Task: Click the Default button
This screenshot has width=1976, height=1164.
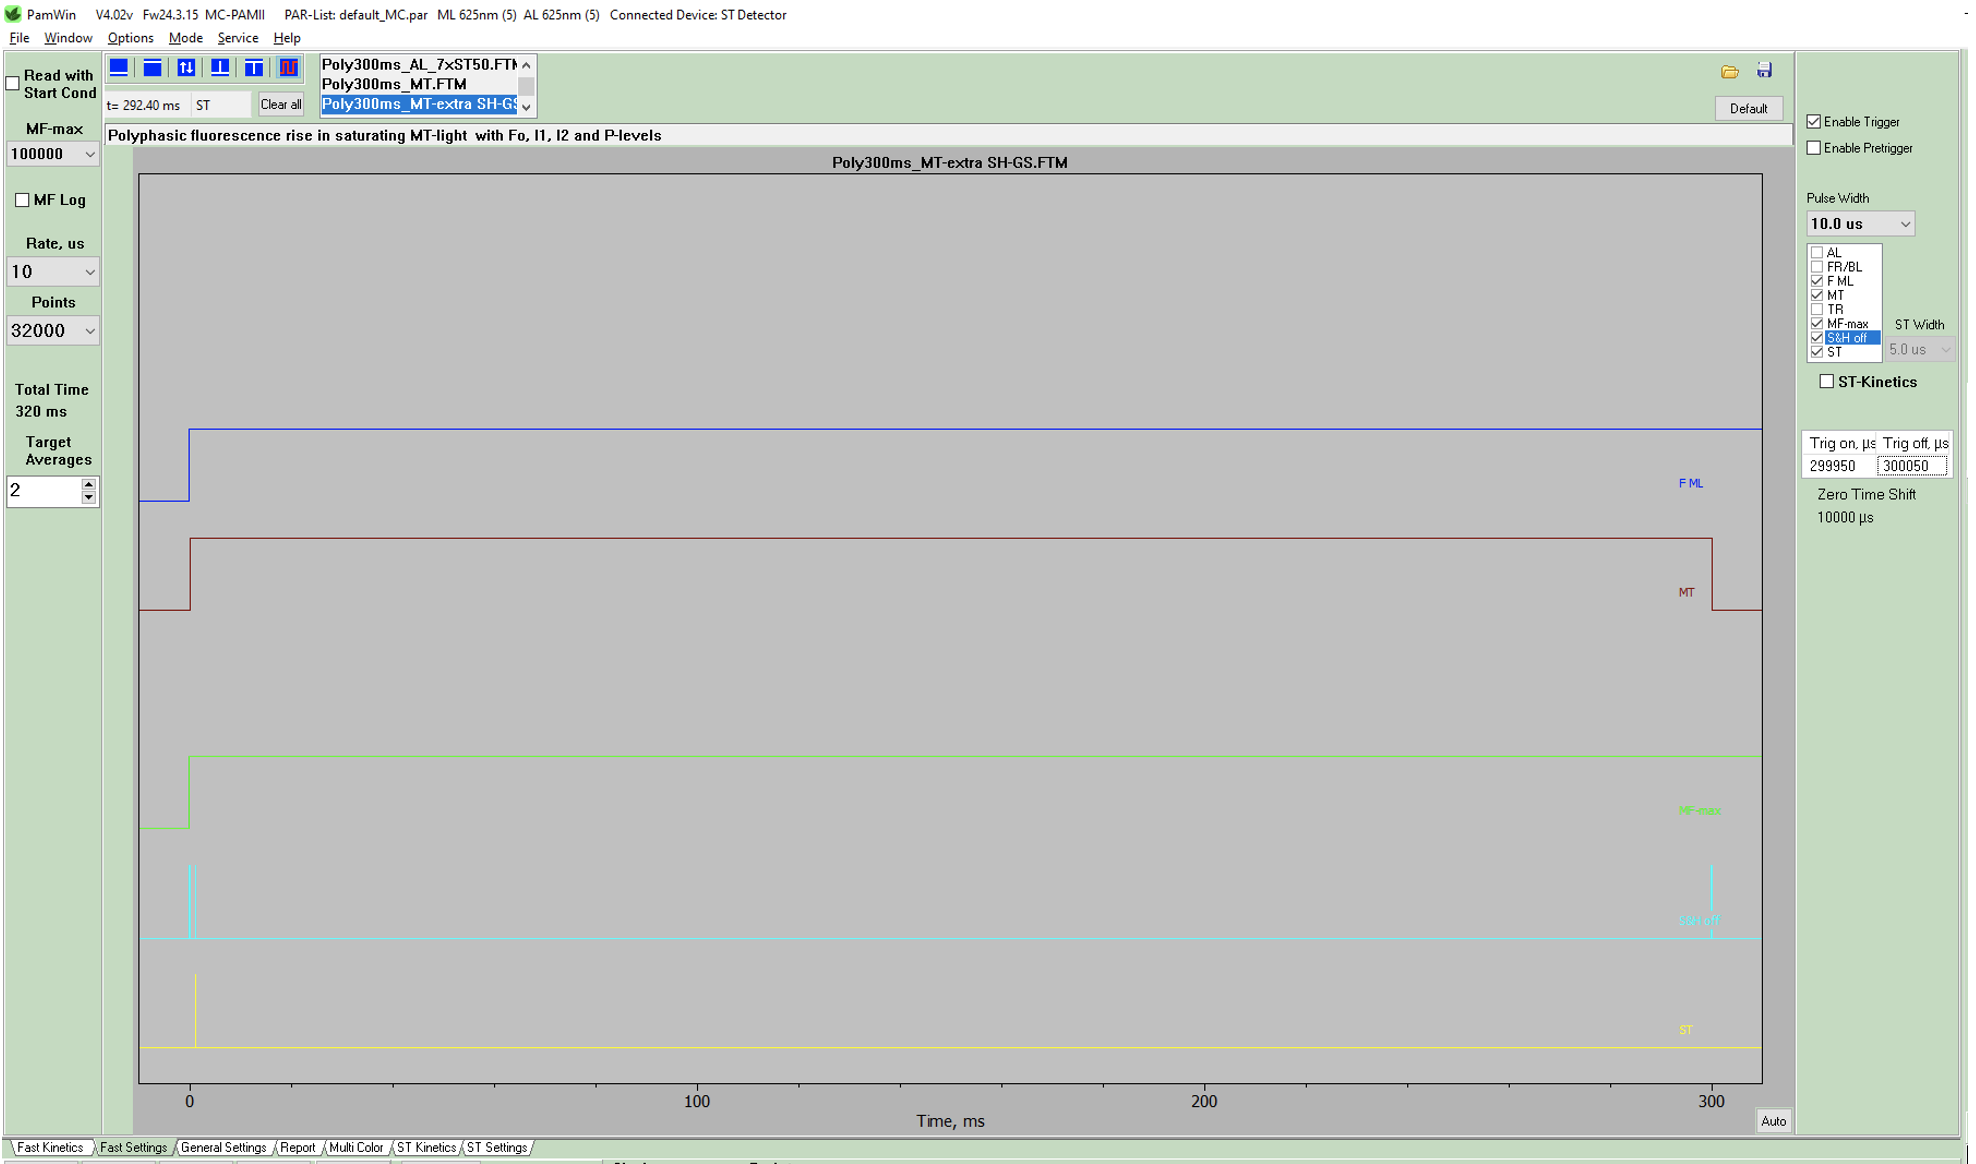Action: pyautogui.click(x=1748, y=108)
